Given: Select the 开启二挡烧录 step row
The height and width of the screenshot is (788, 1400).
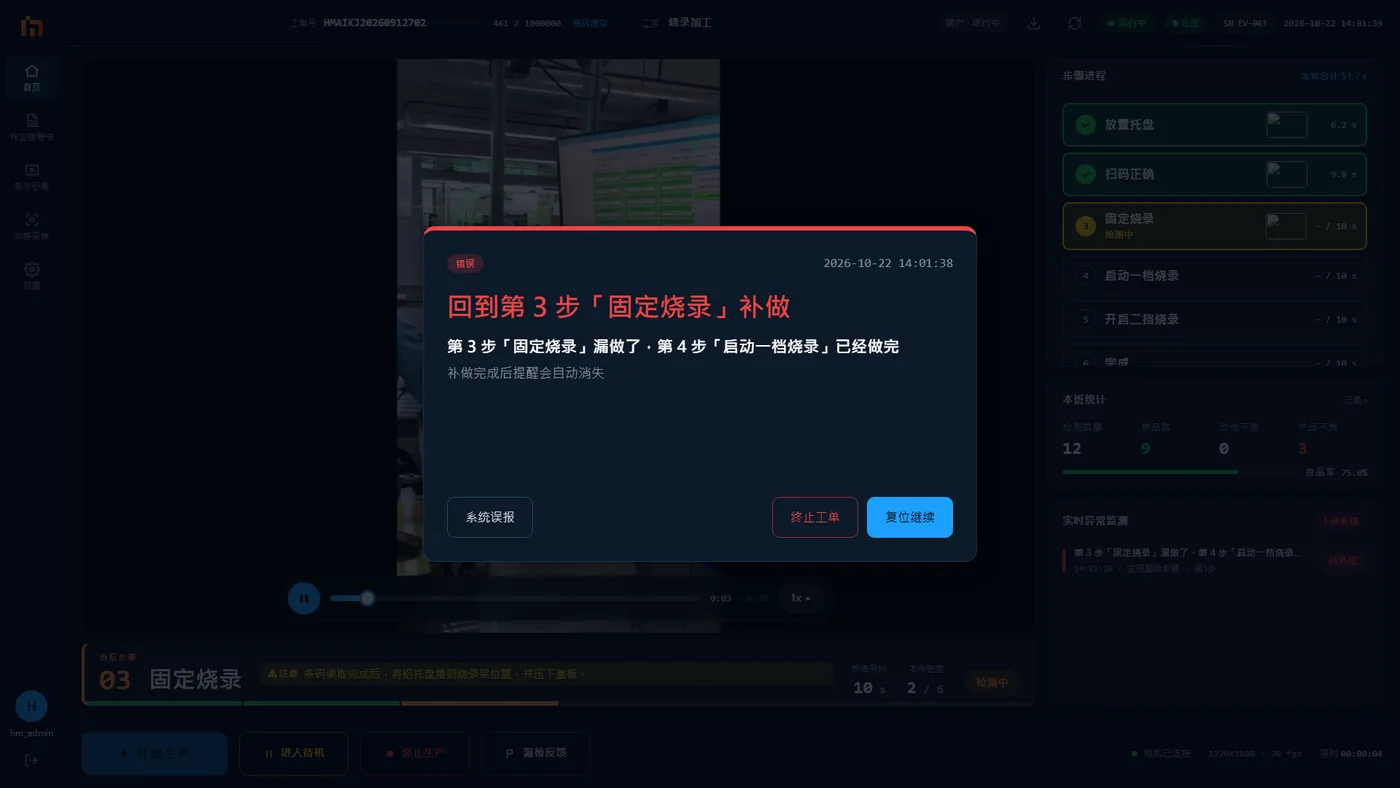Looking at the screenshot, I should [x=1214, y=320].
